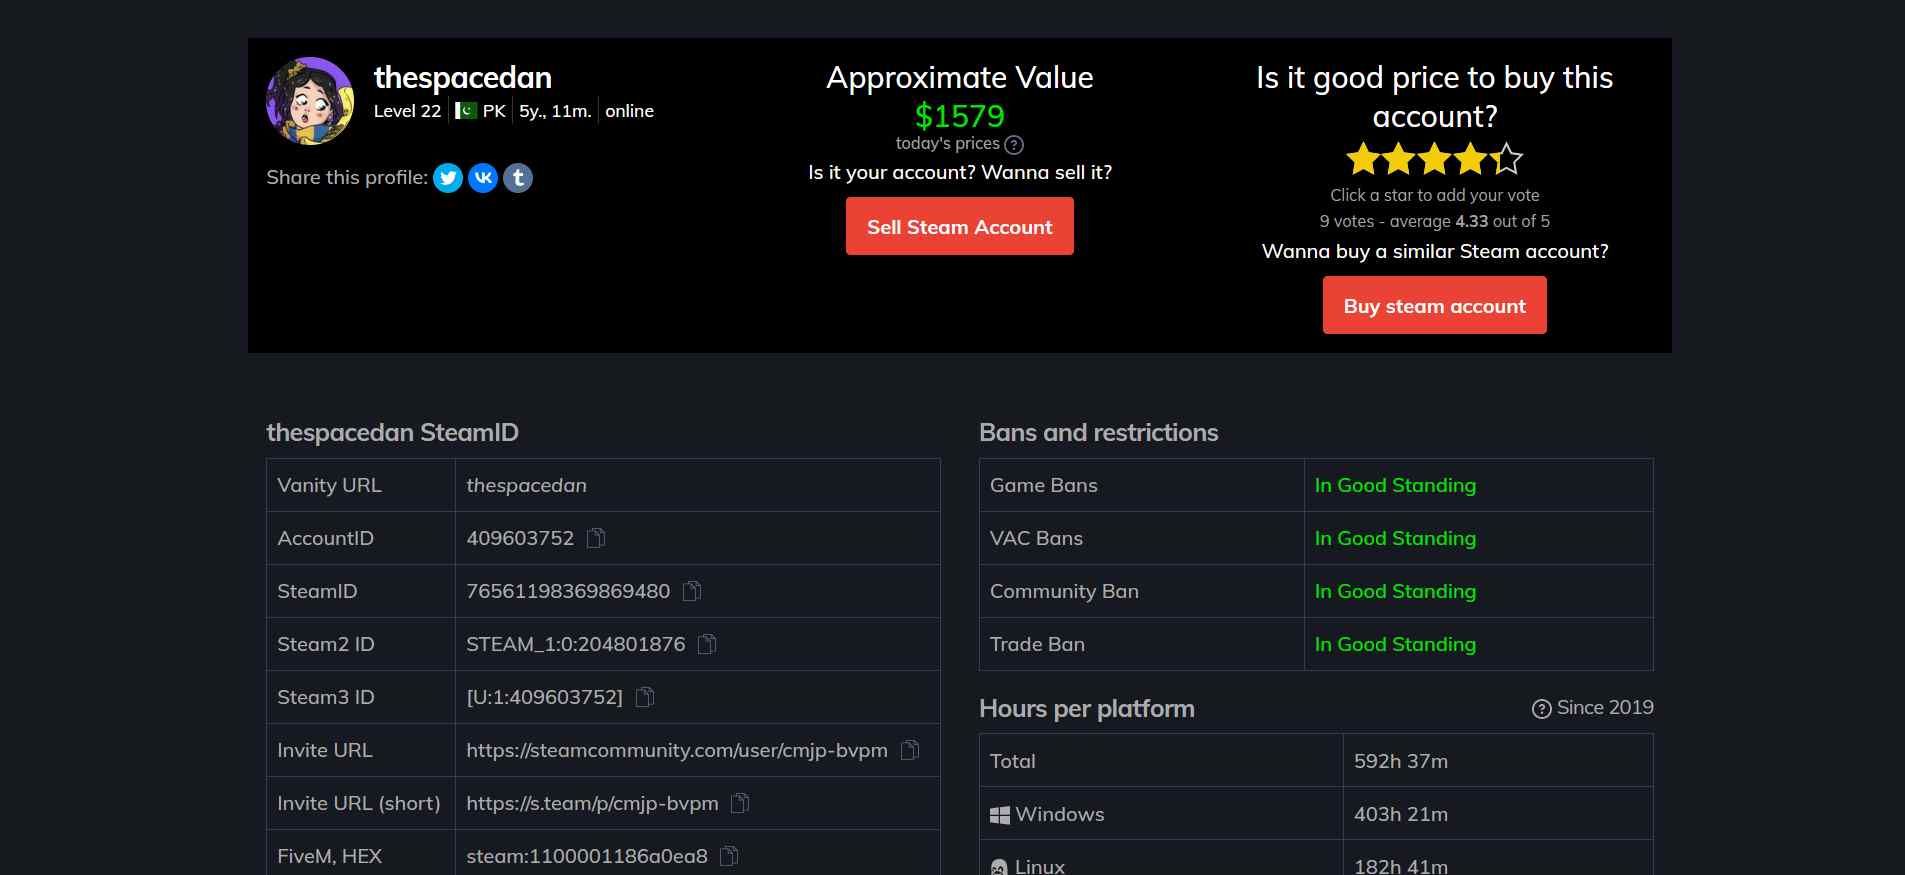Open the Since 2019 help icon
This screenshot has width=1905, height=875.
[x=1542, y=709]
